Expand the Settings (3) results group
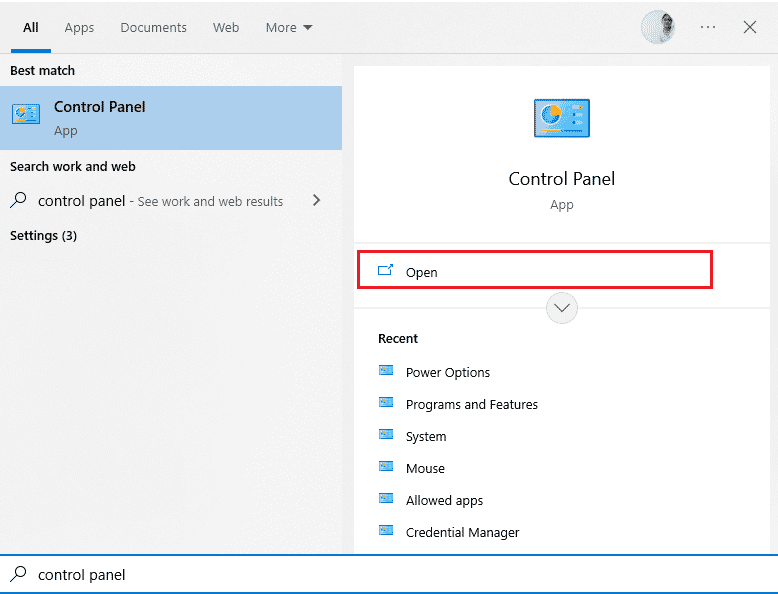This screenshot has height=594, width=778. tap(44, 235)
